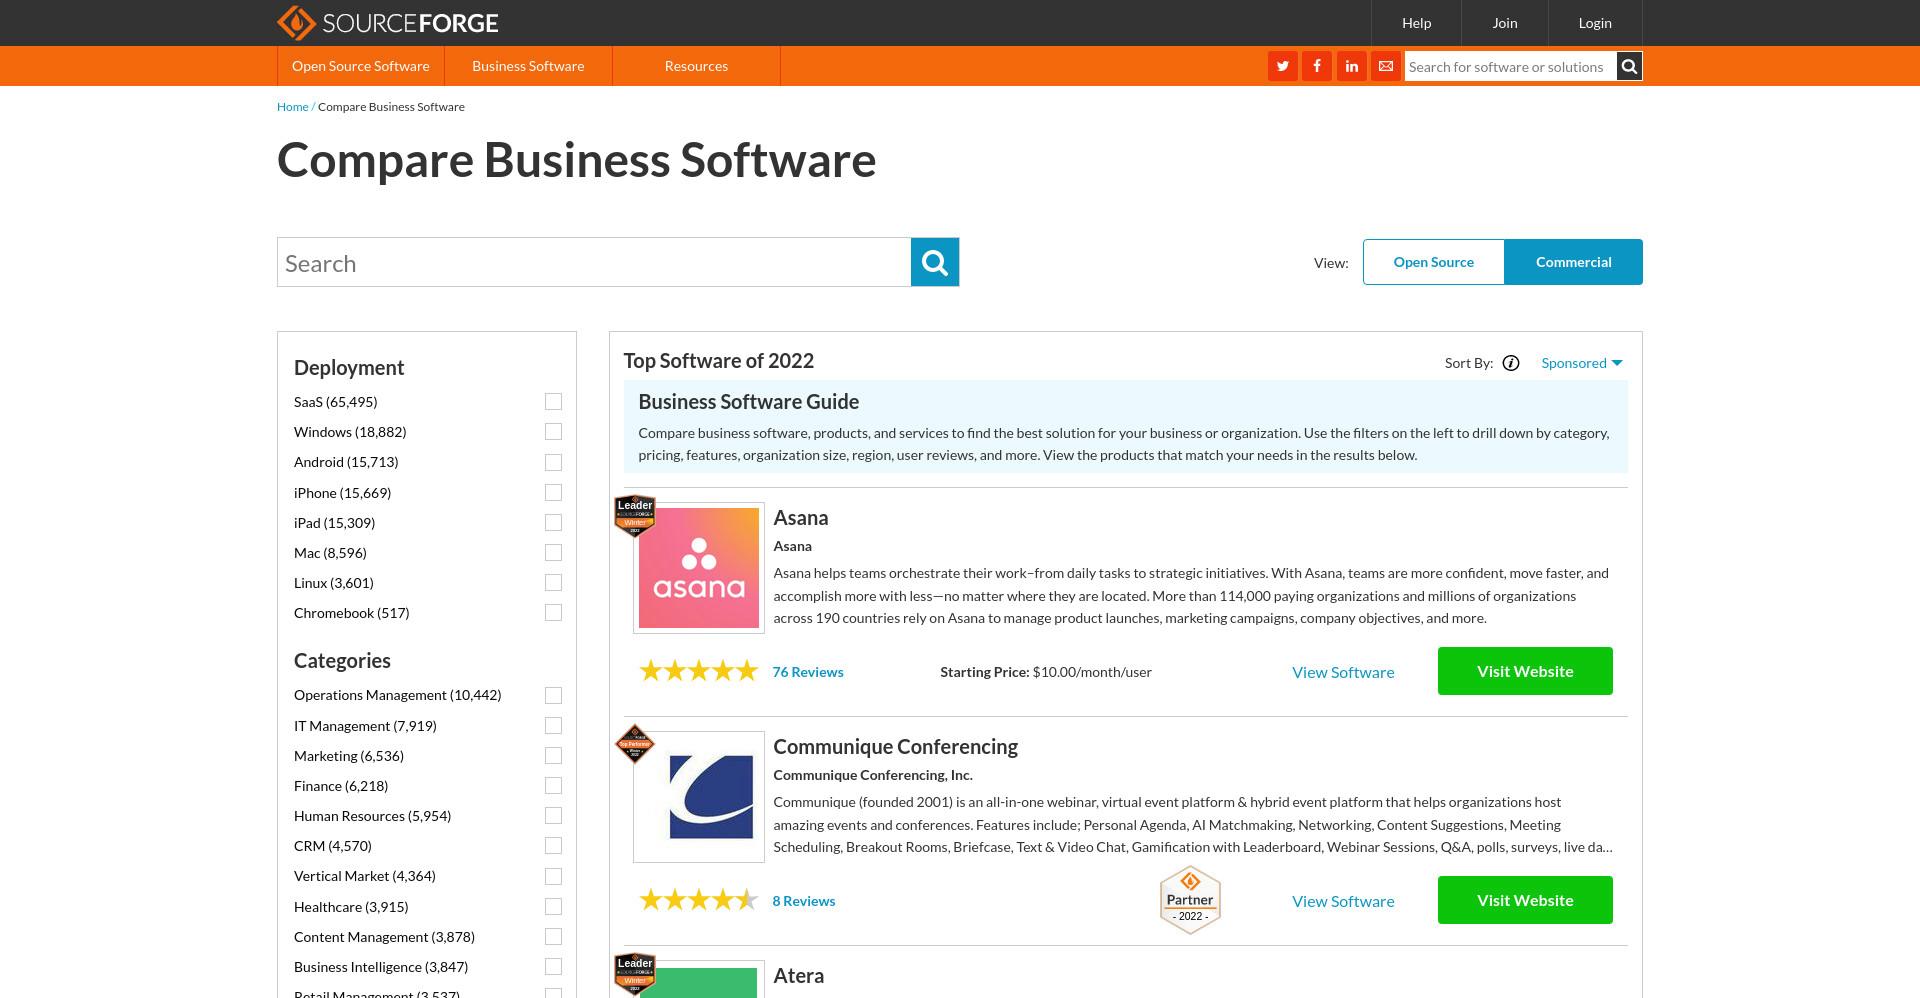Click the SourceForge logo
1920x998 pixels.
(387, 23)
